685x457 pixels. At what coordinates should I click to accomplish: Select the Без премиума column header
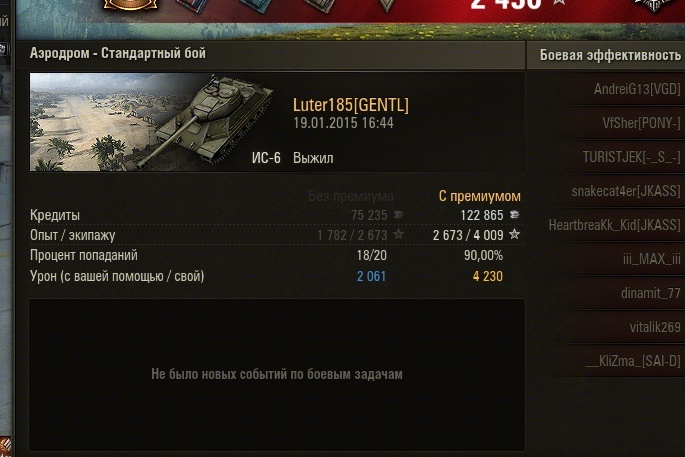[x=351, y=196]
